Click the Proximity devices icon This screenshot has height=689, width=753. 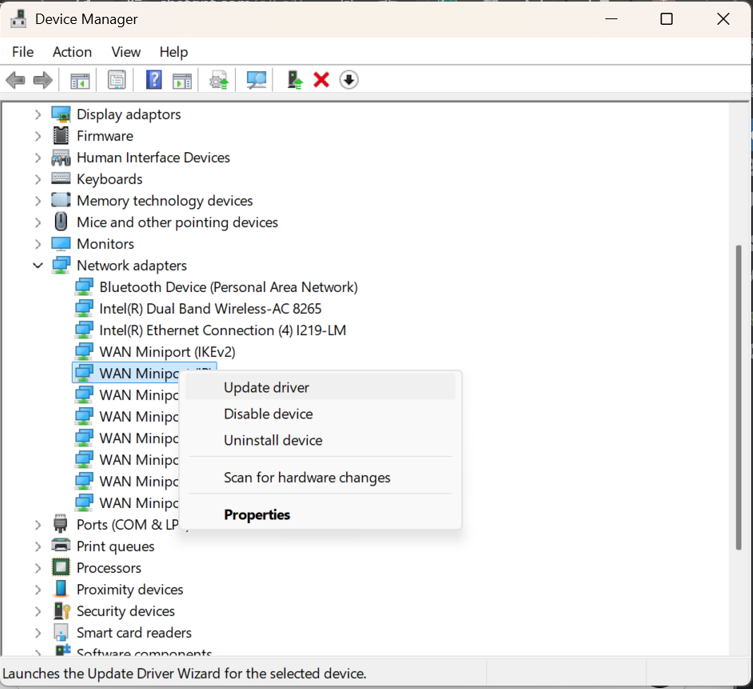[x=61, y=589]
